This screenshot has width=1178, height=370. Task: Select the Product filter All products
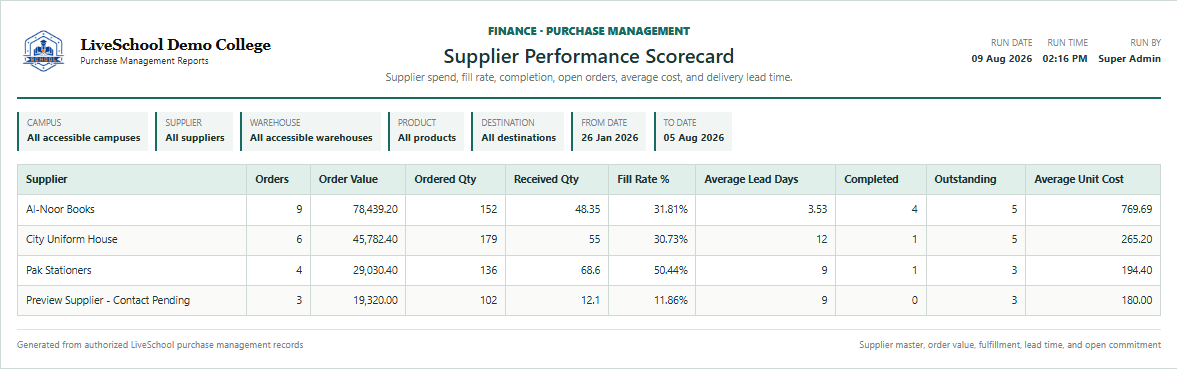point(427,132)
